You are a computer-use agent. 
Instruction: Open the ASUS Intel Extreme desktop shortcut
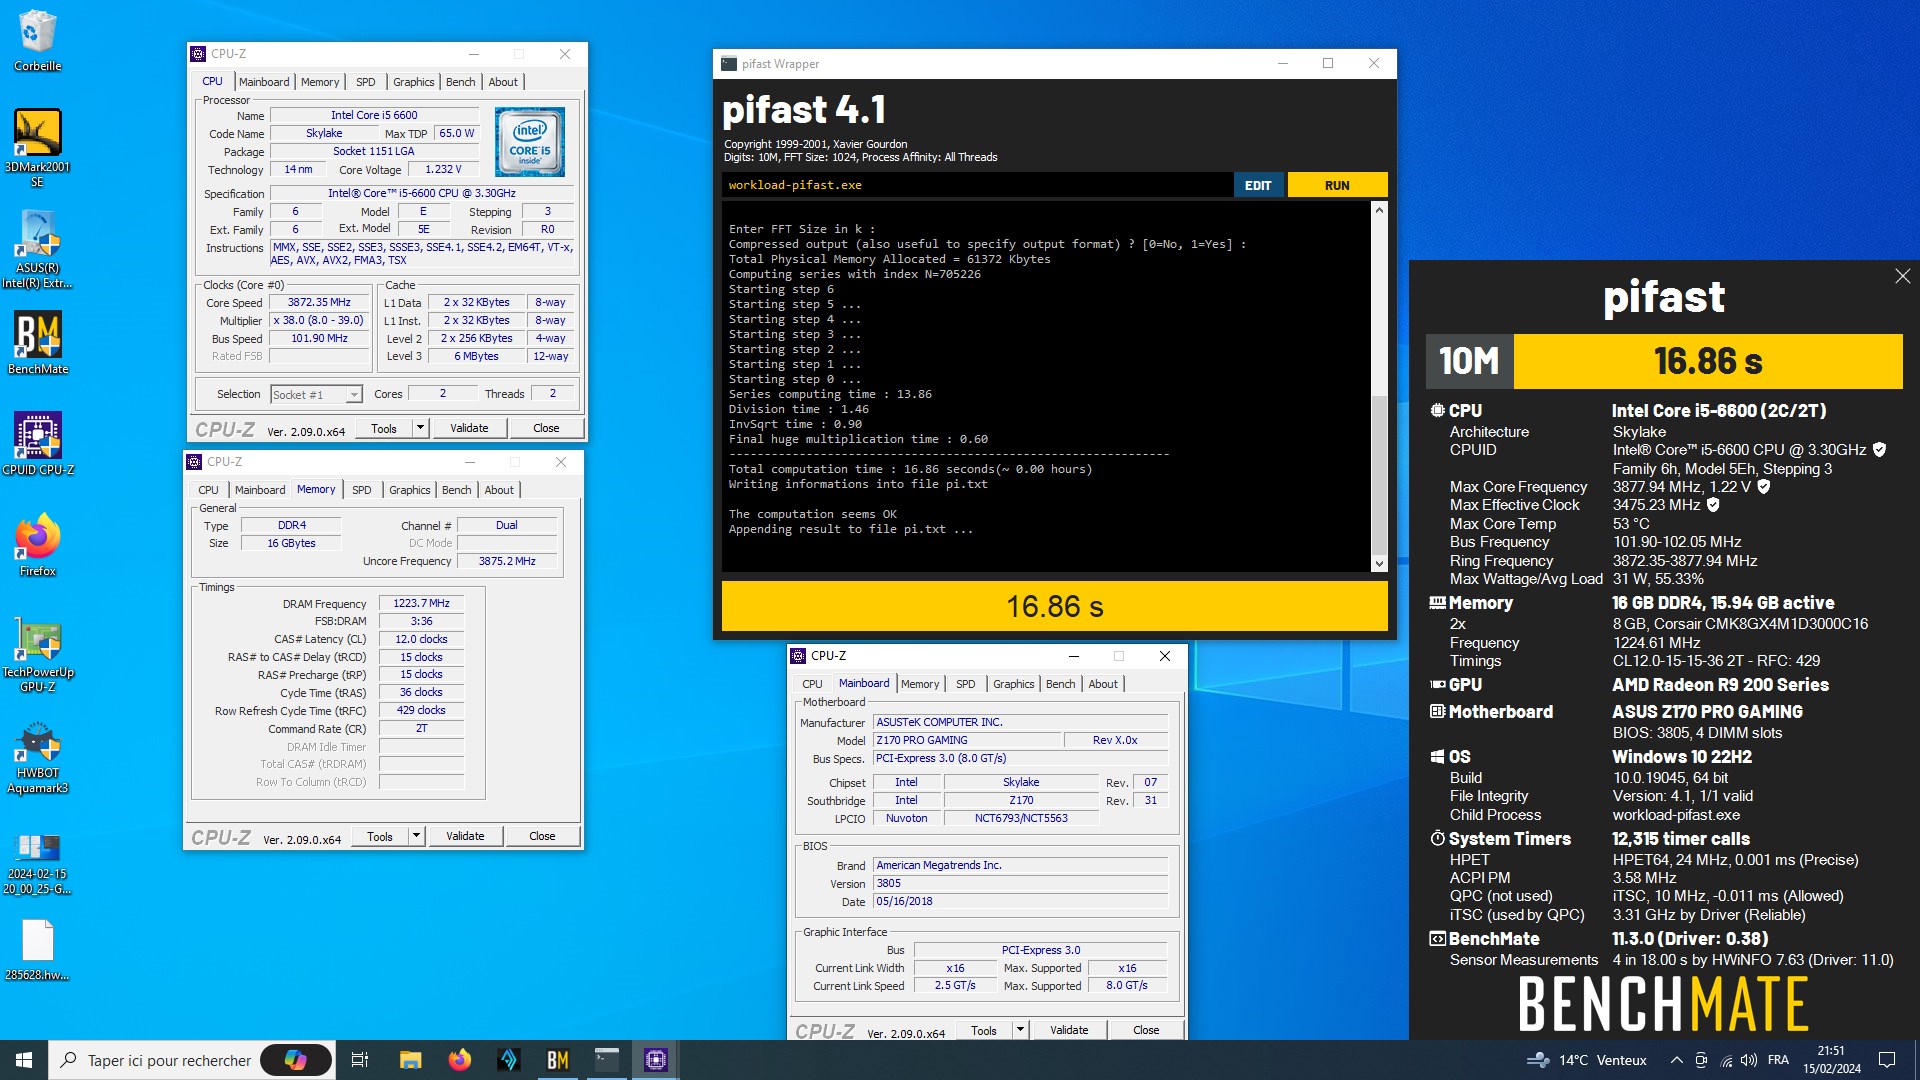37,250
